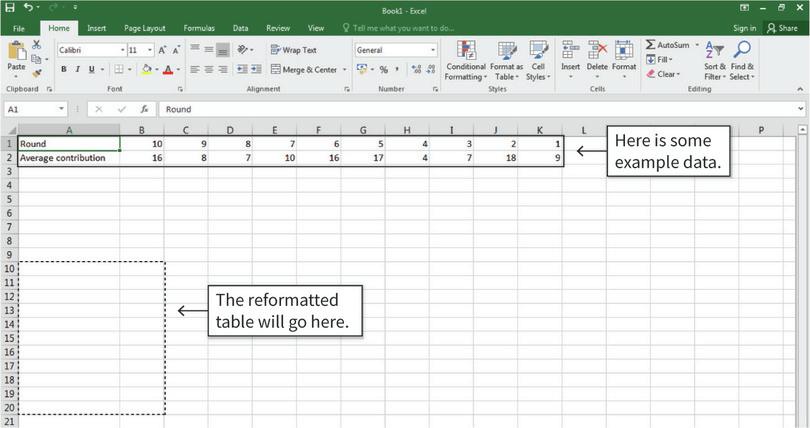
Task: Open the borders button
Action: (119, 69)
